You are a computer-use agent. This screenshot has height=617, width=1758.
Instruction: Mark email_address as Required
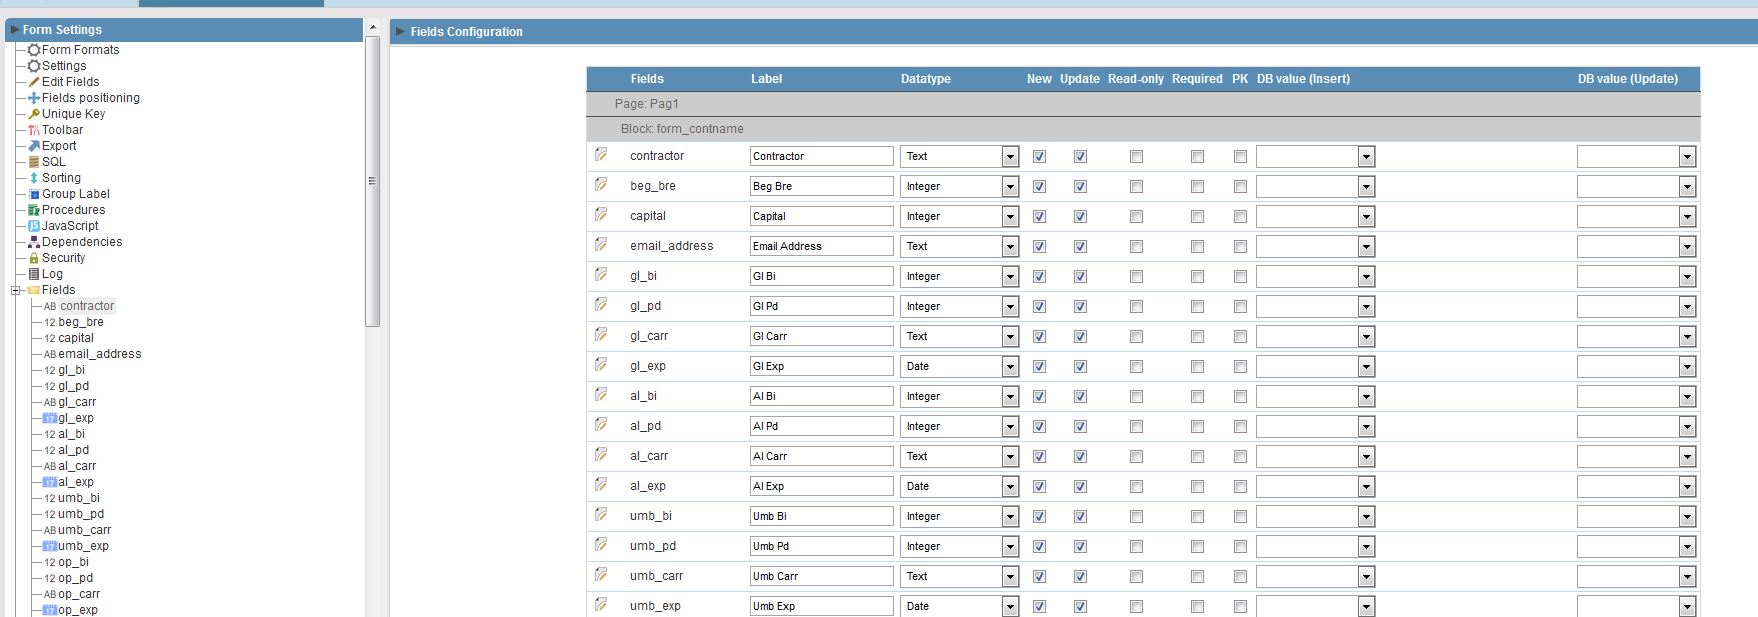pyautogui.click(x=1197, y=247)
